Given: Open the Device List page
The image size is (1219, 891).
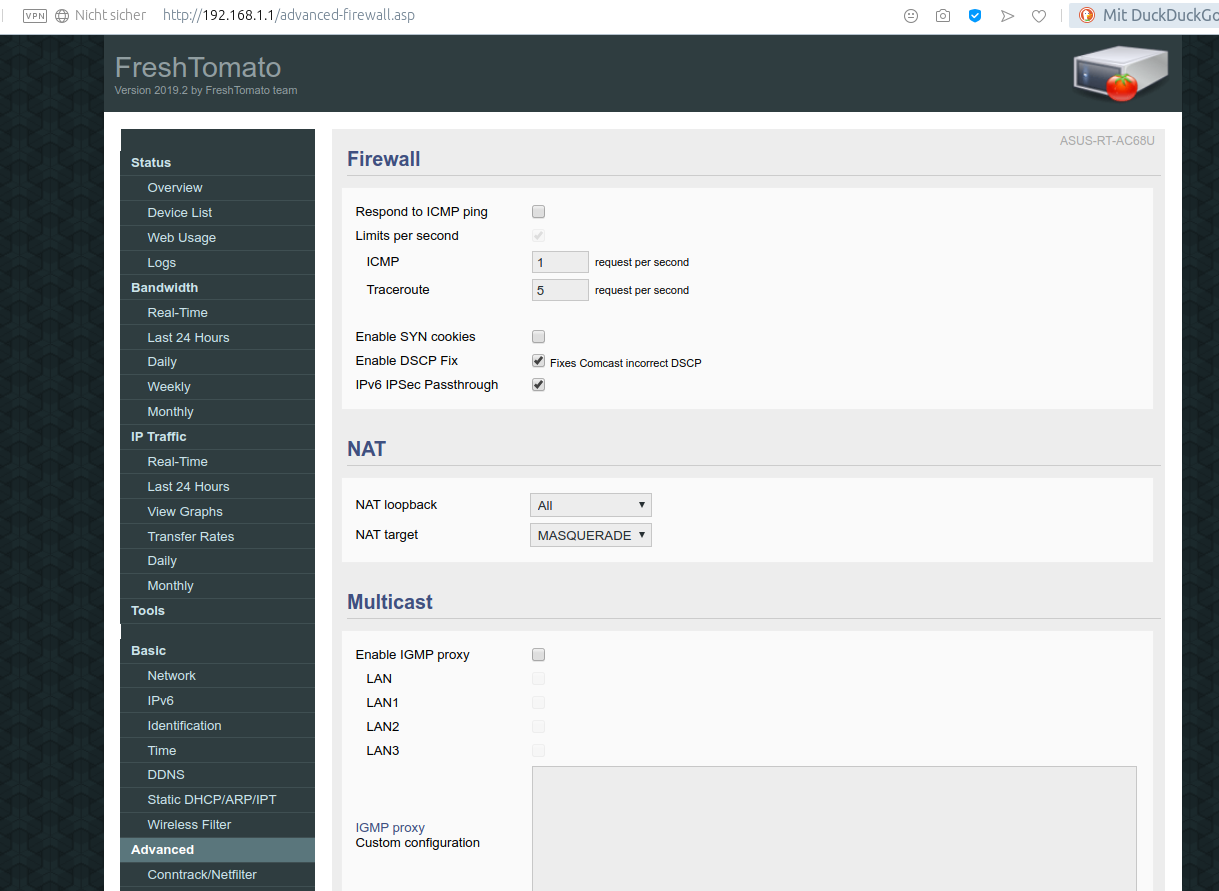Looking at the screenshot, I should point(179,212).
